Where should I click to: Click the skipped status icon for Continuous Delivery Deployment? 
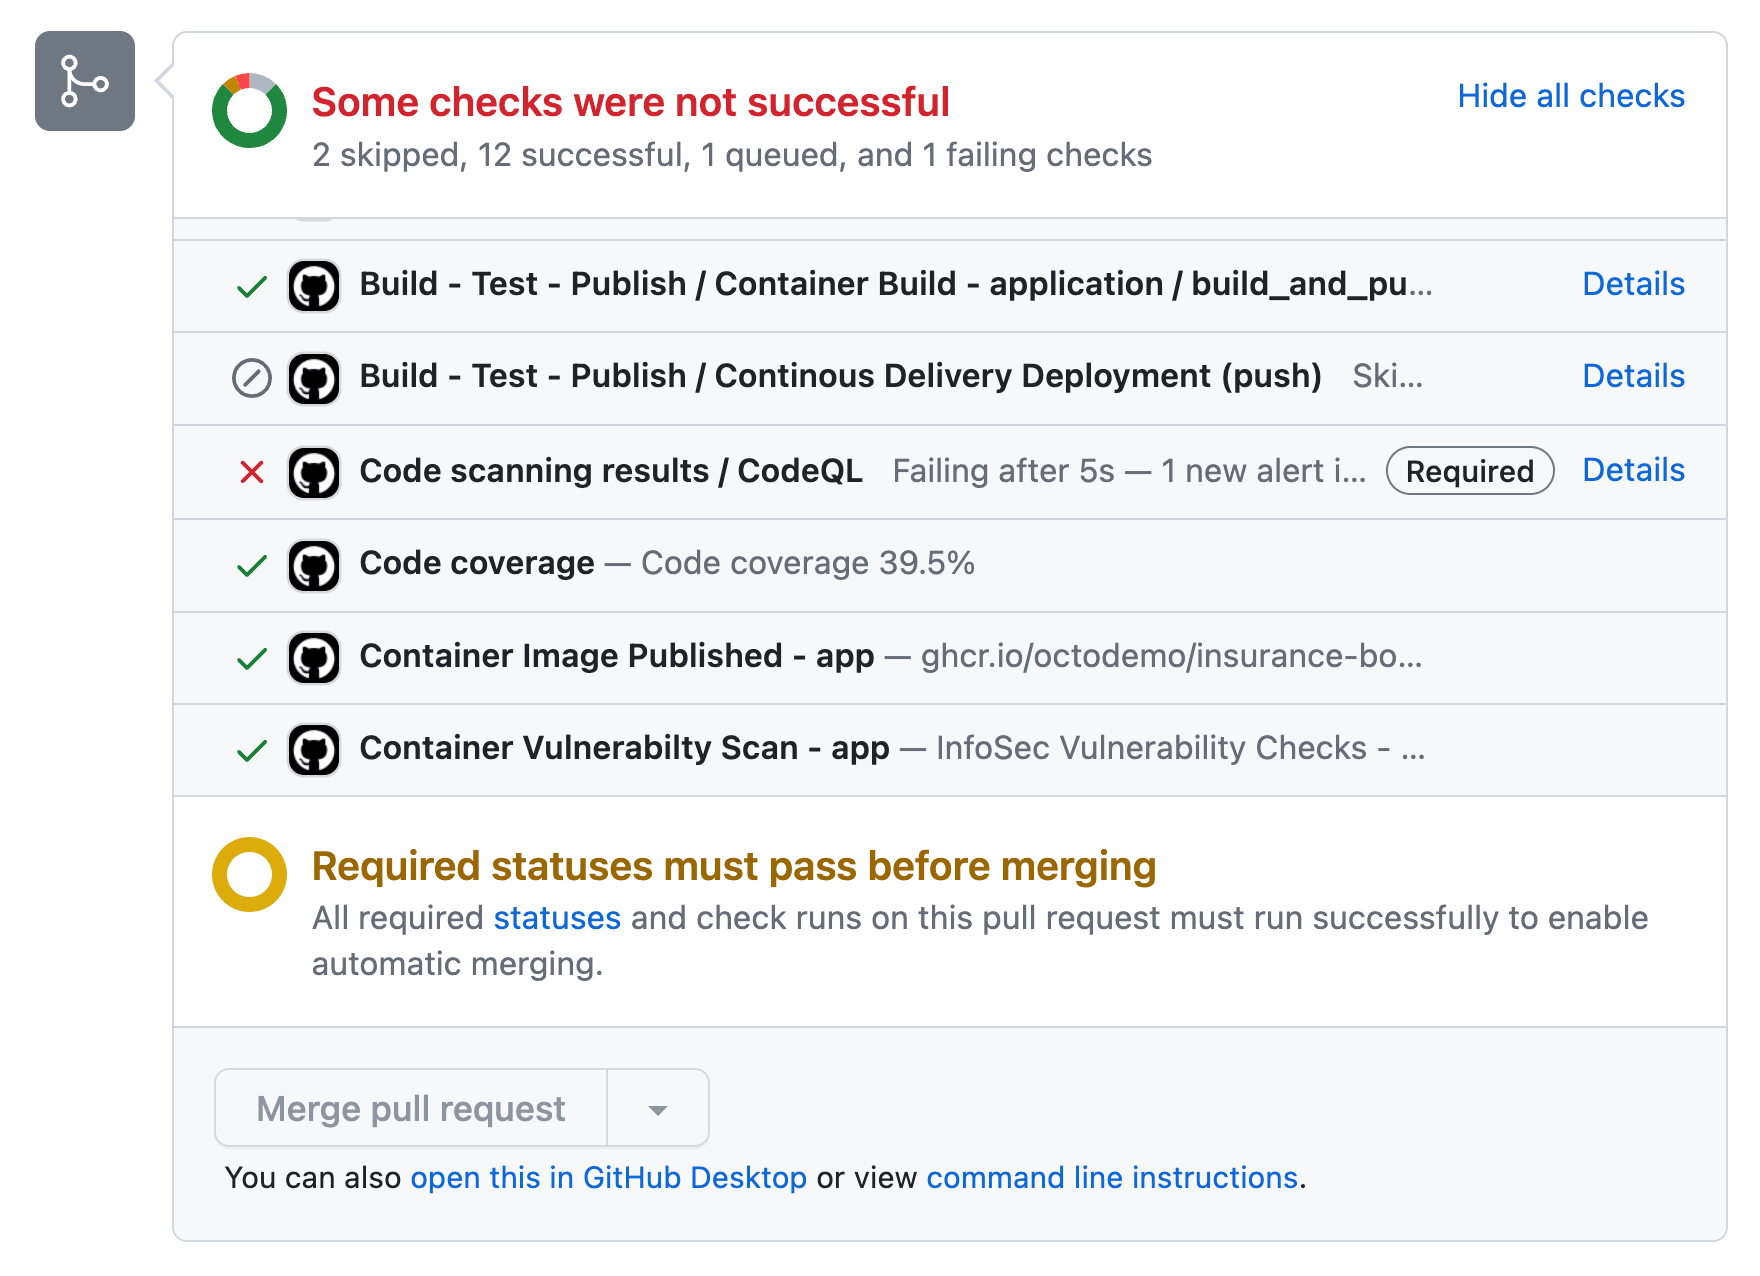point(251,378)
